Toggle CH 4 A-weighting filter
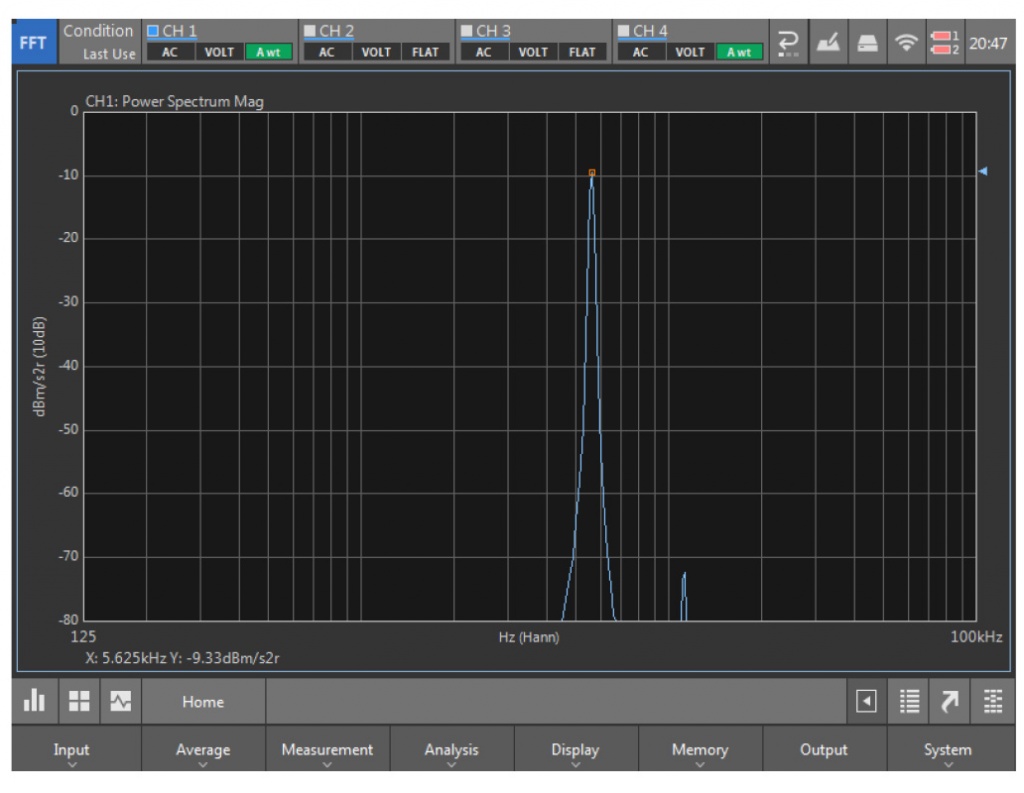Viewport: 1024px width, 793px height. tap(739, 52)
